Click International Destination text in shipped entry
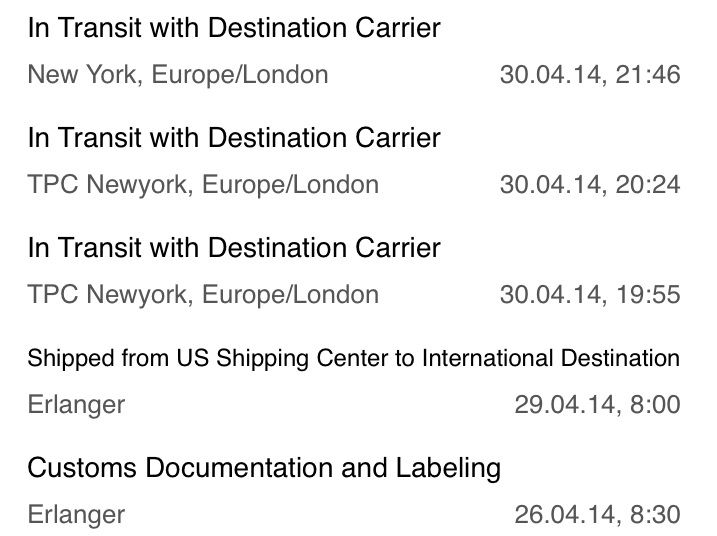The image size is (717, 536). pyautogui.click(x=551, y=358)
